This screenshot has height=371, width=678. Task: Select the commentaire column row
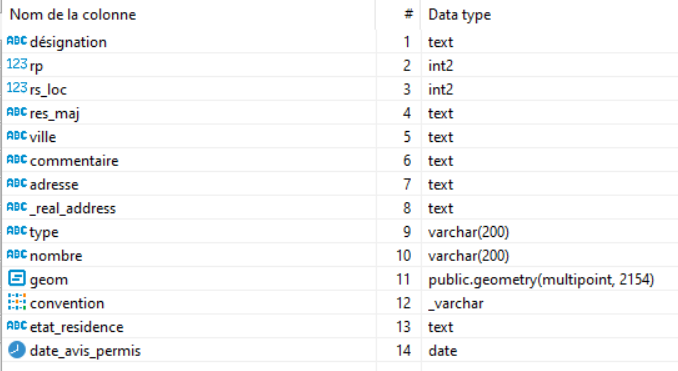[x=340, y=160]
